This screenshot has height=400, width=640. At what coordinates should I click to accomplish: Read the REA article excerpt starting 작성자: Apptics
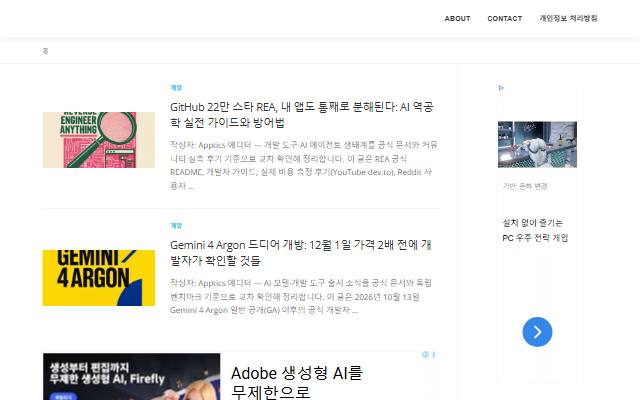point(304,165)
